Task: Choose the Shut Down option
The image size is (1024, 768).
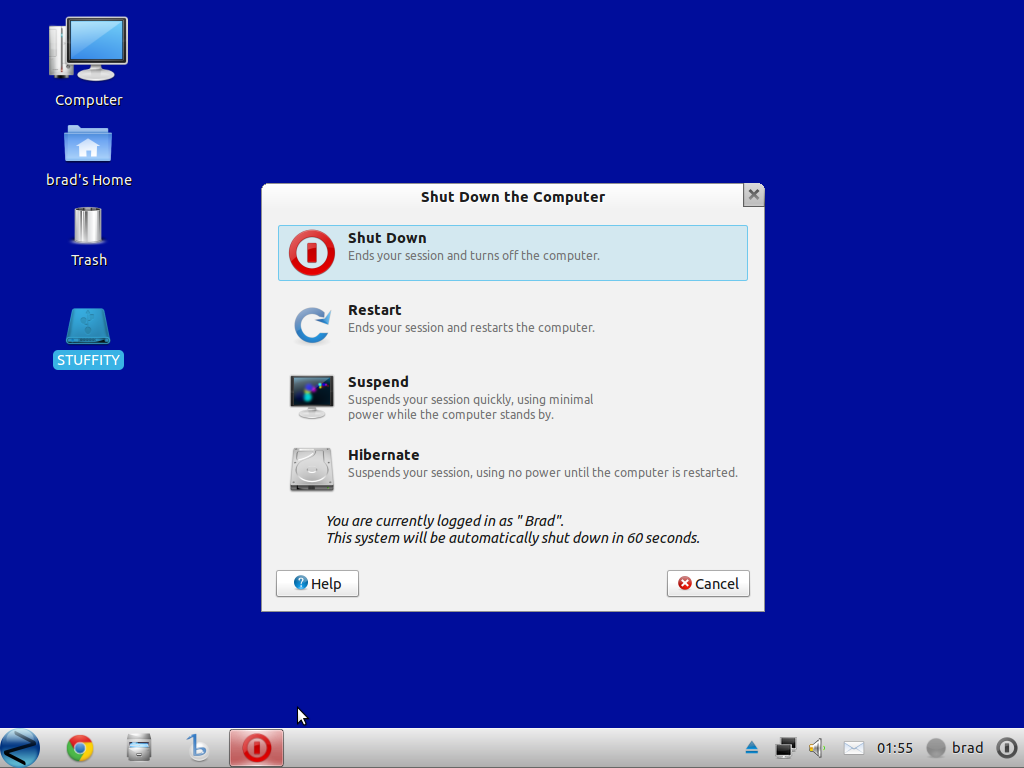Action: point(513,253)
